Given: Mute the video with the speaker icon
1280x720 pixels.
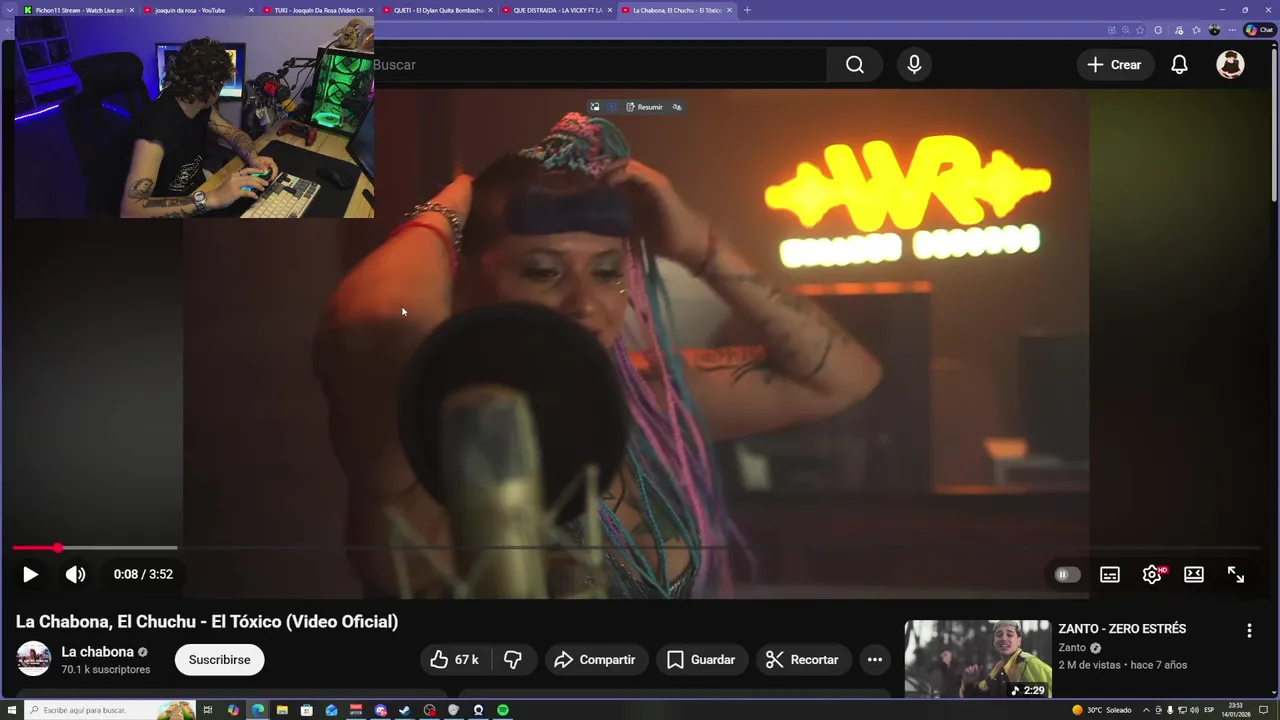Looking at the screenshot, I should tap(75, 574).
